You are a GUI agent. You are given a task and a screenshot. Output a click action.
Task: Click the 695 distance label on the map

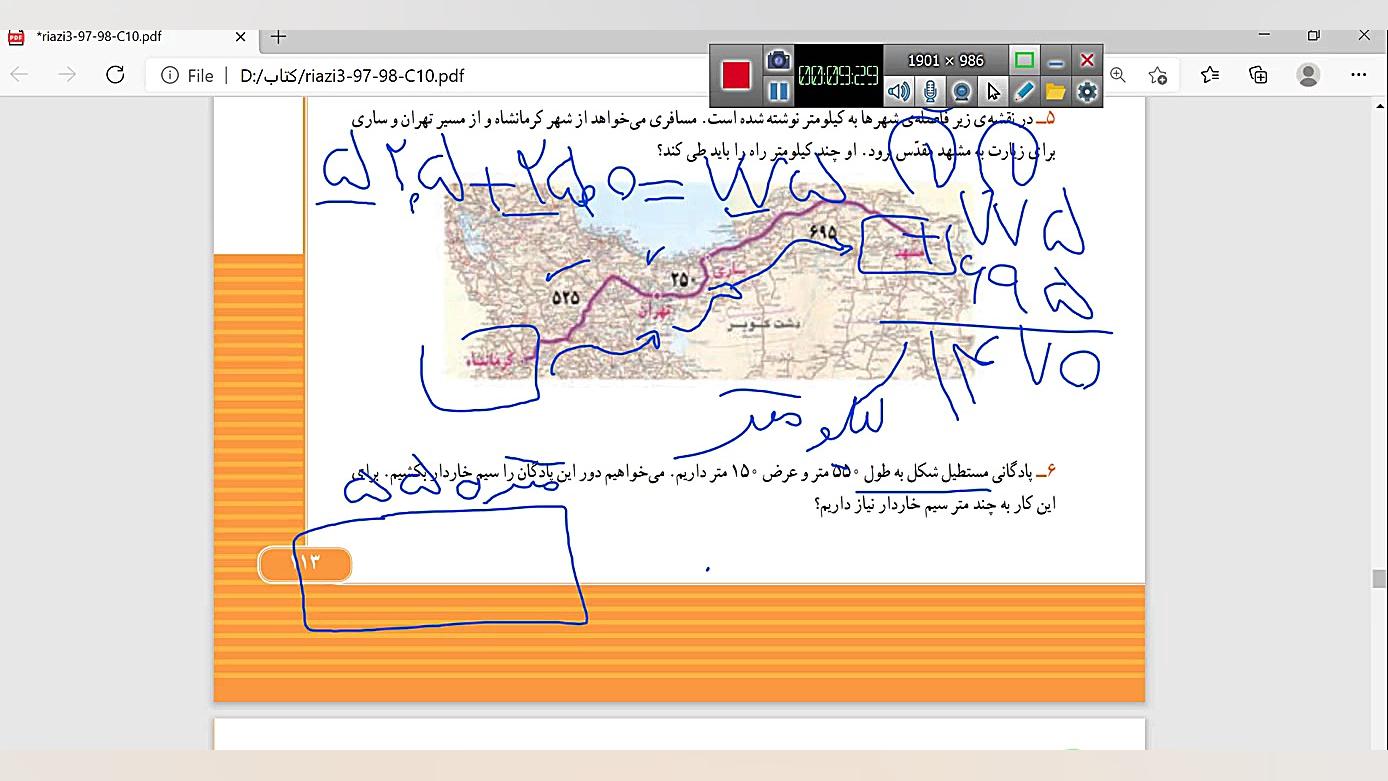(x=823, y=232)
